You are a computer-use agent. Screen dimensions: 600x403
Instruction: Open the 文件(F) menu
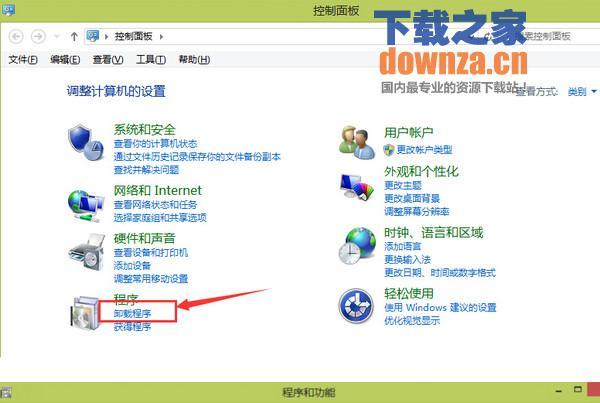(x=23, y=60)
